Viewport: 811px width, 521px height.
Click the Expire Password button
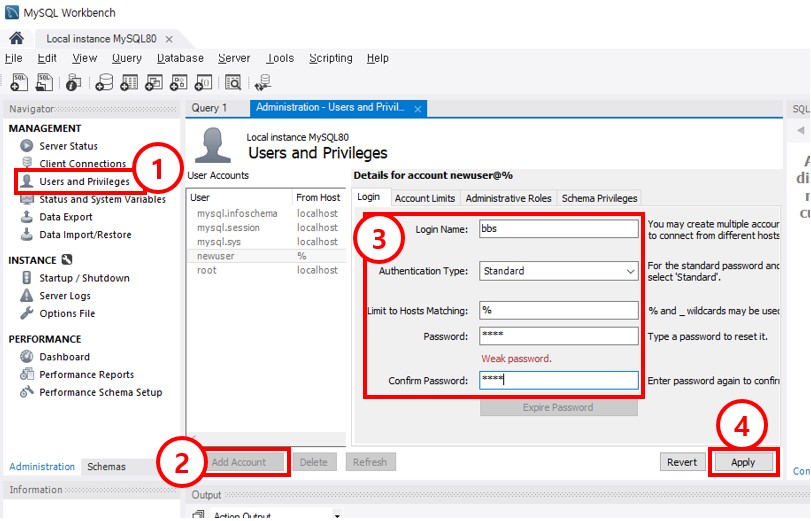click(x=559, y=407)
